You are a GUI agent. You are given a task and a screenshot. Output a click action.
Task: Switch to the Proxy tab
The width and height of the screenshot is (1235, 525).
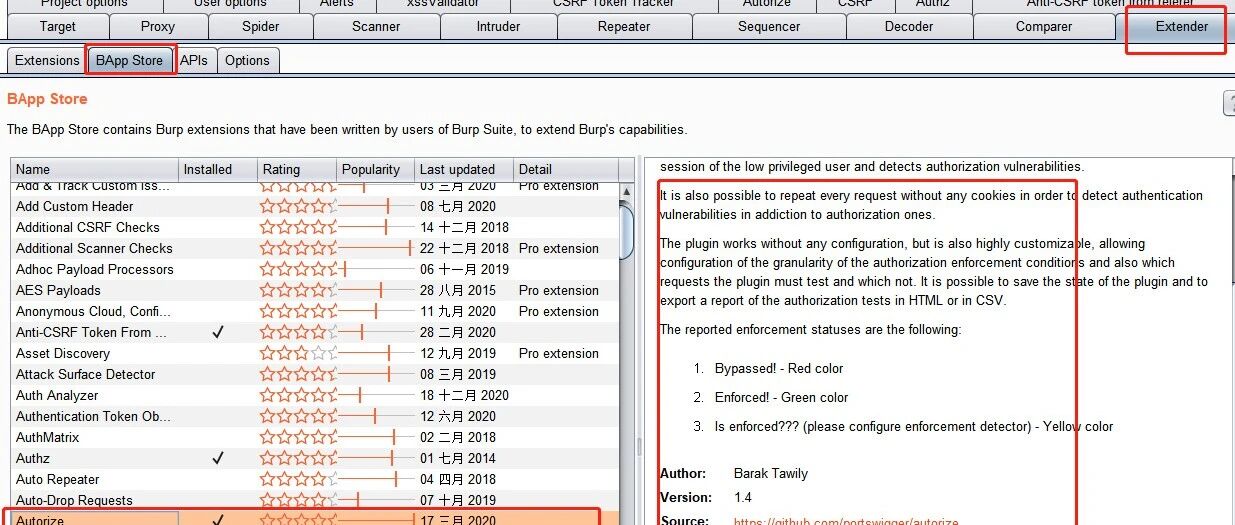(x=157, y=27)
